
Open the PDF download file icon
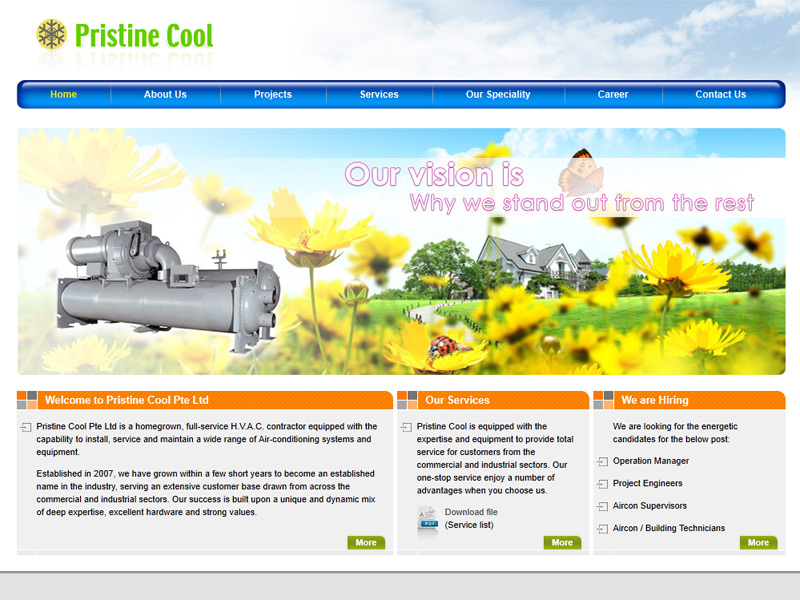428,520
